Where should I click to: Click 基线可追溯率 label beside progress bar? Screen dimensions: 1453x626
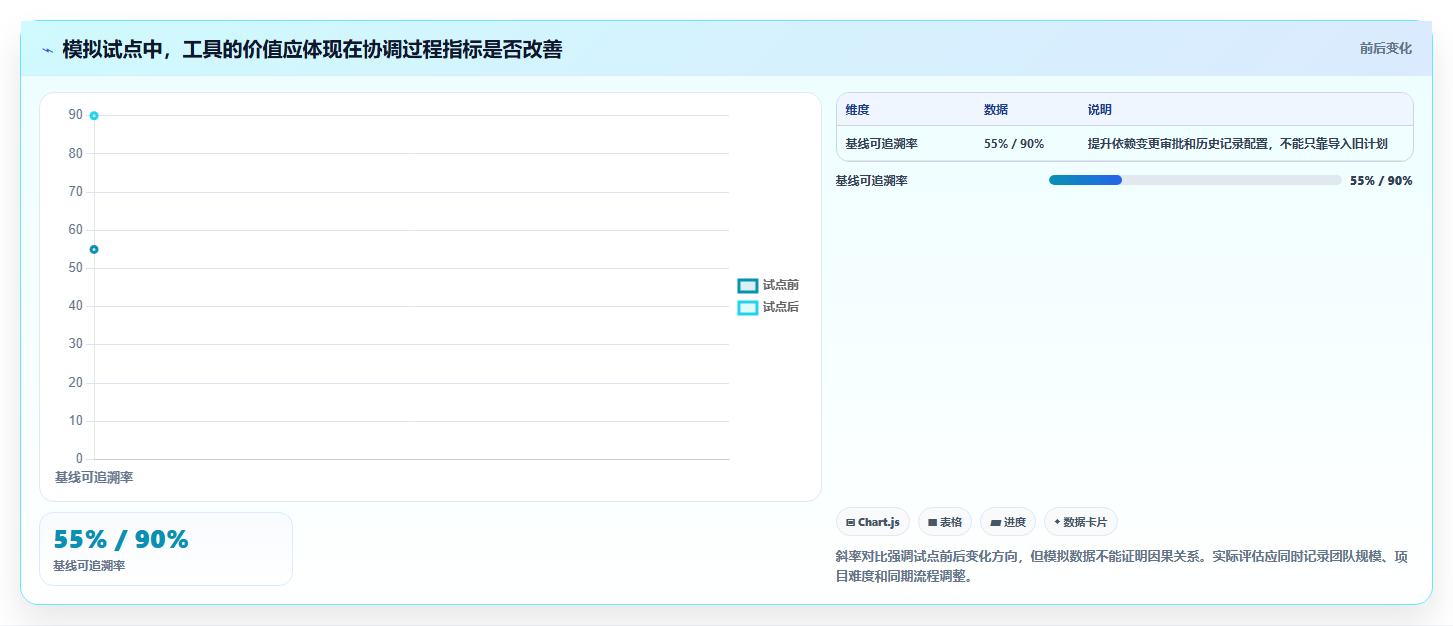tap(872, 181)
